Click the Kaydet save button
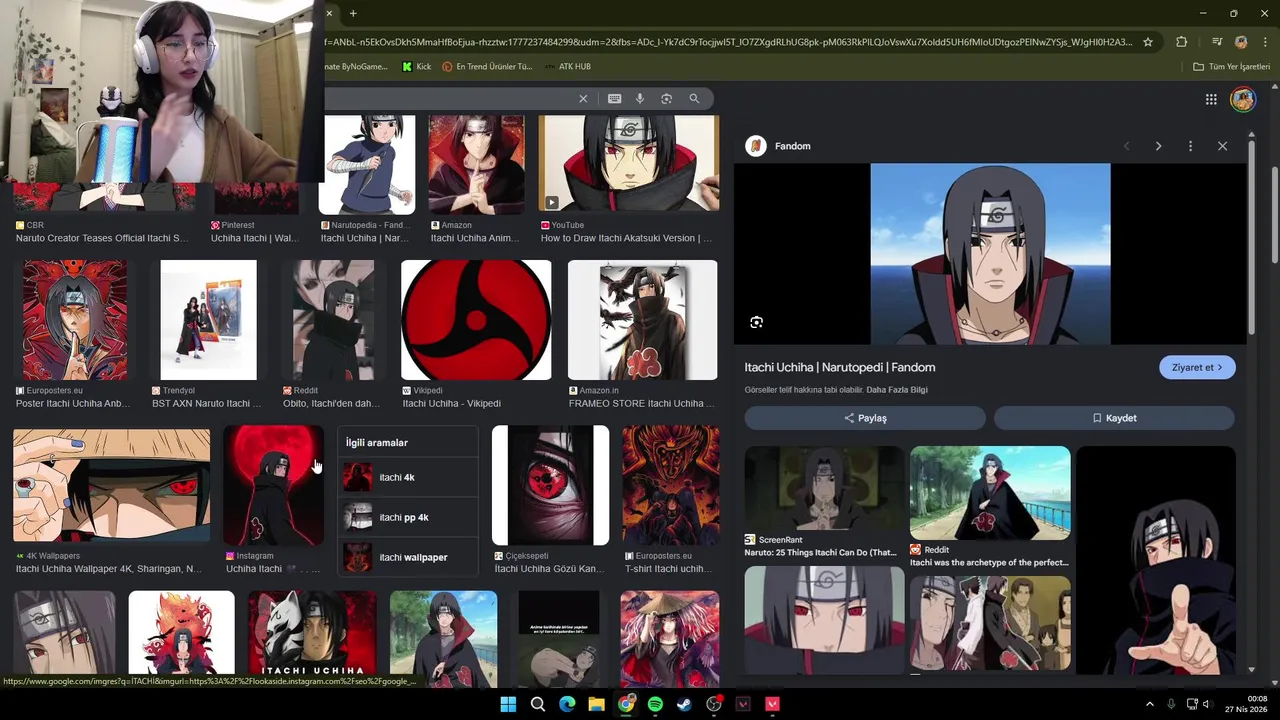The height and width of the screenshot is (720, 1280). click(x=1114, y=418)
